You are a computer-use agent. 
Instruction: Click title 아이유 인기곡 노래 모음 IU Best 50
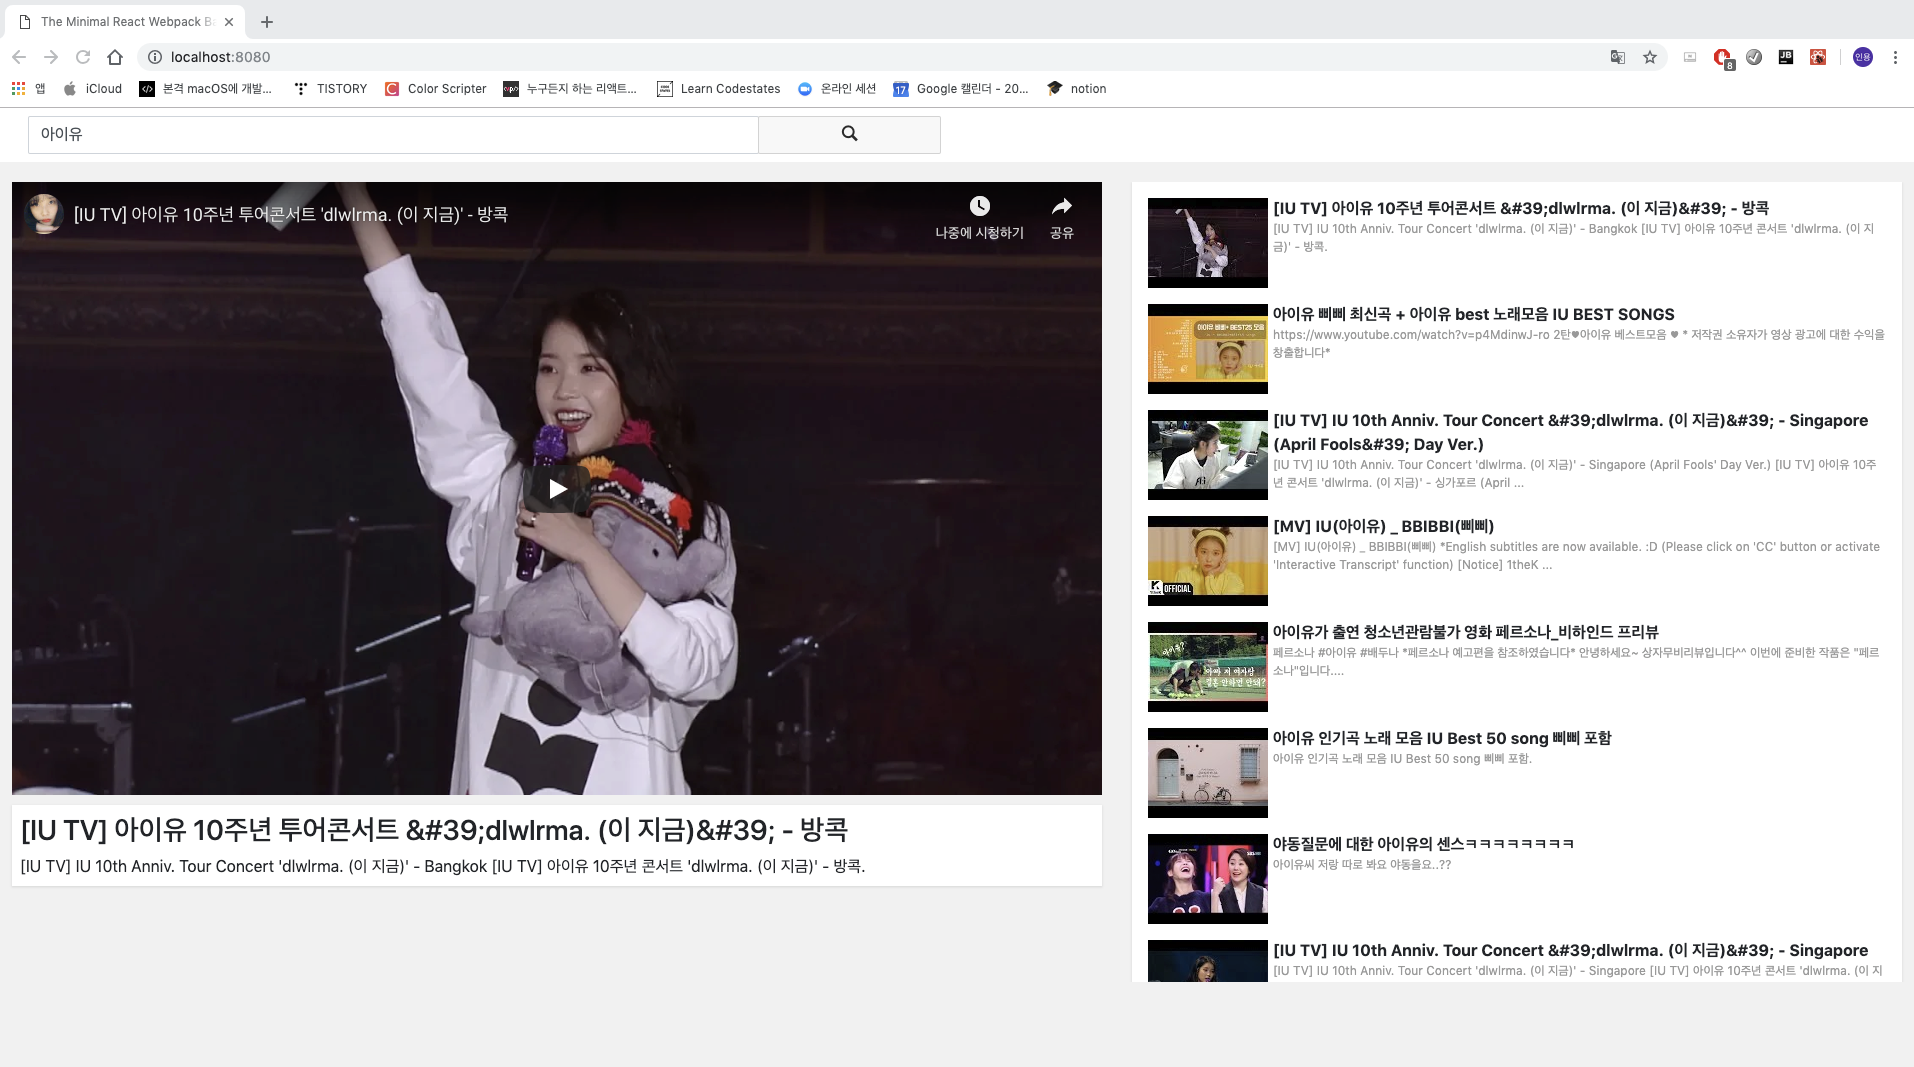click(1441, 738)
